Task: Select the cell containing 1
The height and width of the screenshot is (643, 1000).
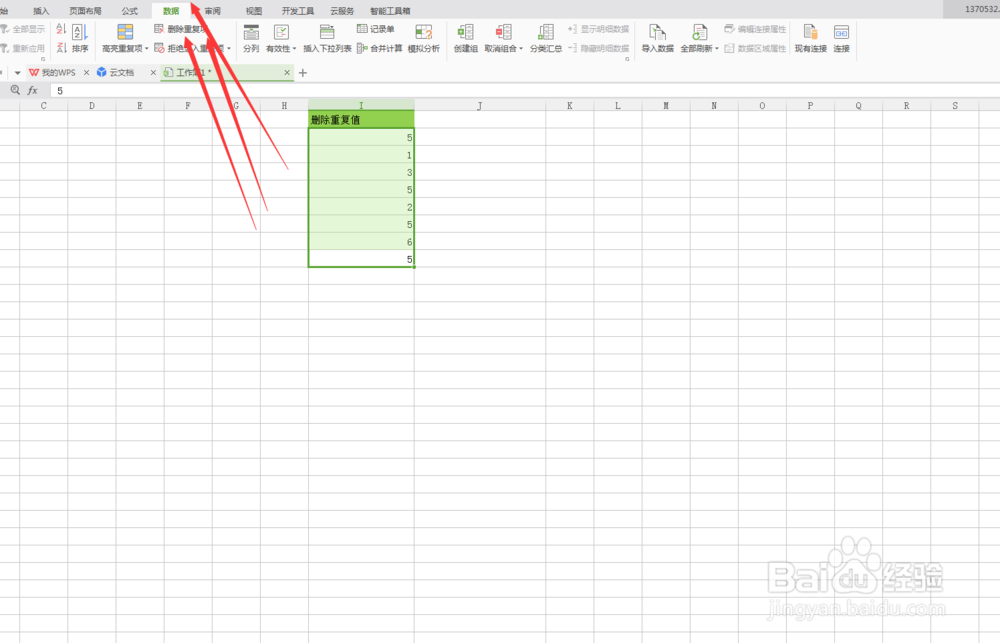Action: click(x=361, y=155)
